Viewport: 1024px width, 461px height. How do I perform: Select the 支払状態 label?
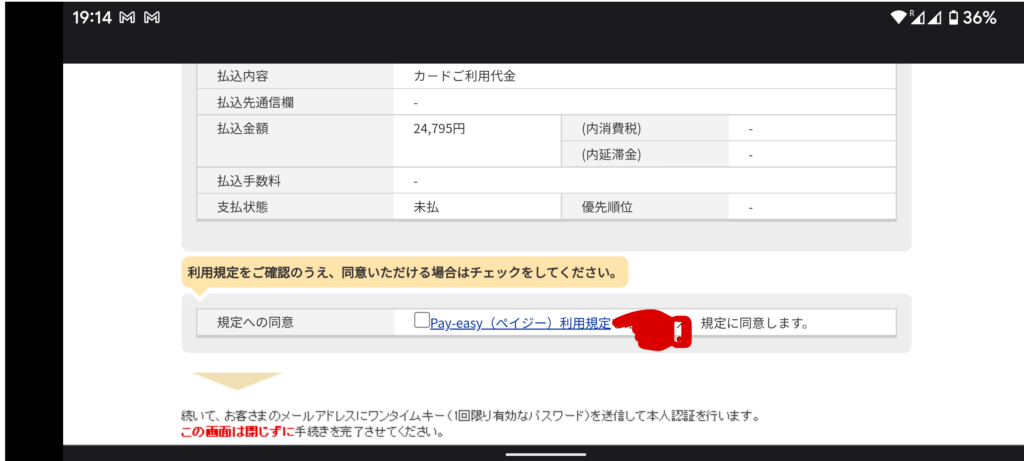(x=242, y=208)
